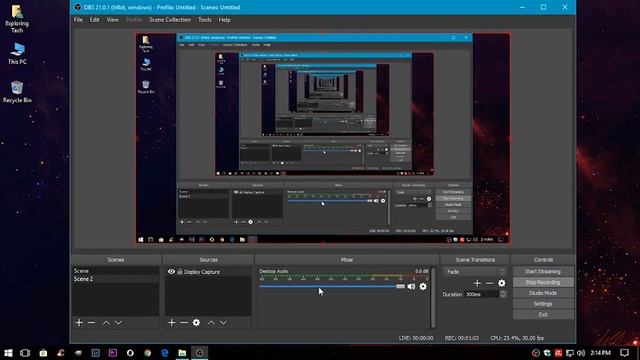Move the selected scene down in the Scenes list

point(118,323)
